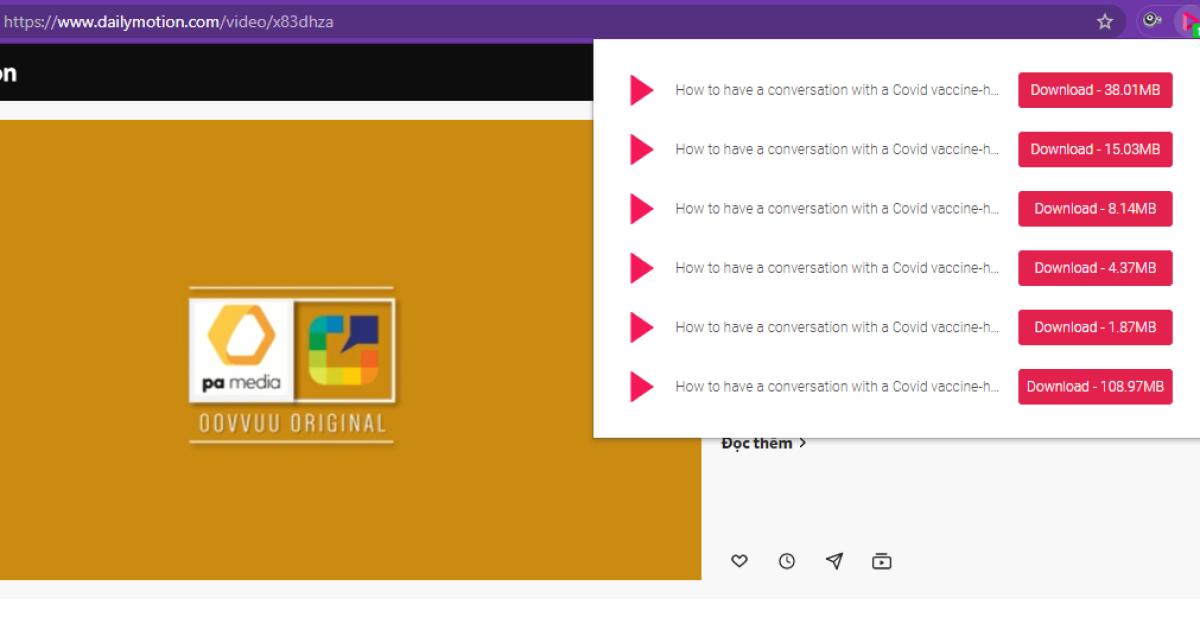Download the 108.97MB version
This screenshot has height=630, width=1200.
point(1095,387)
